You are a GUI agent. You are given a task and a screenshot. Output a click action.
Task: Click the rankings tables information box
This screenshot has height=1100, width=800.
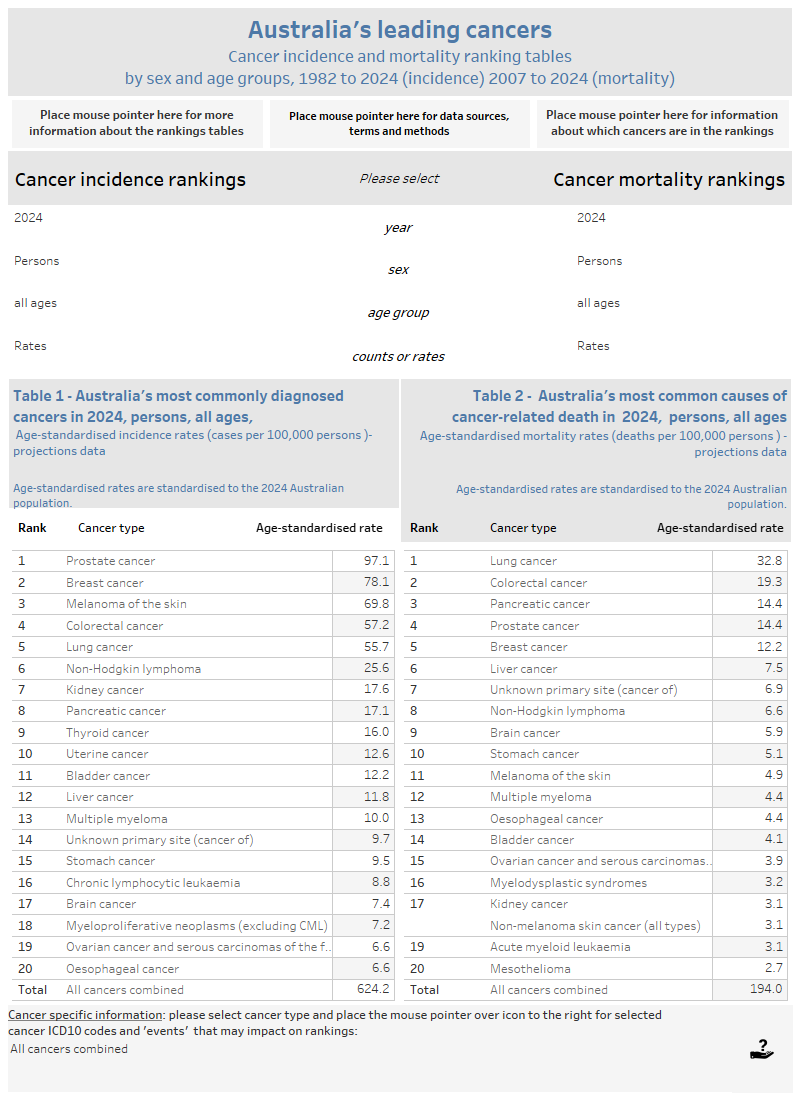(x=136, y=123)
